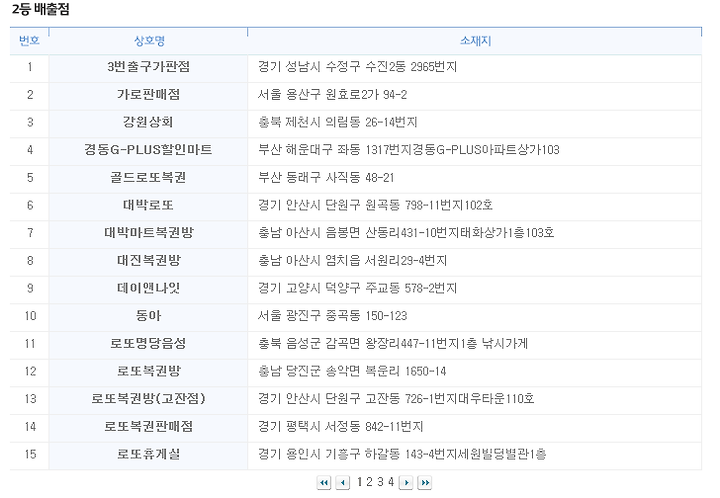This screenshot has height=498, width=720.
Task: Click row number 5 cell
Action: tap(29, 178)
